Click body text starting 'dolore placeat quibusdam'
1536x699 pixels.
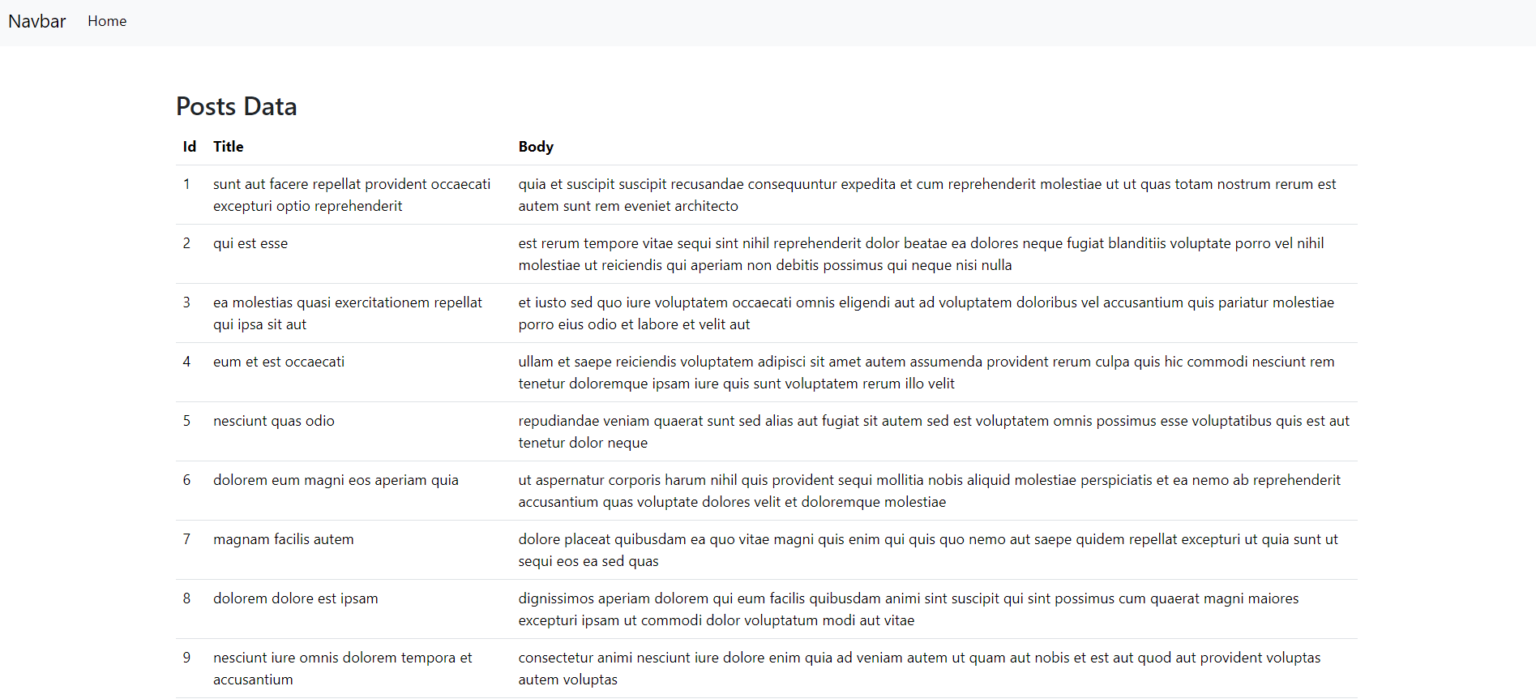tap(928, 550)
